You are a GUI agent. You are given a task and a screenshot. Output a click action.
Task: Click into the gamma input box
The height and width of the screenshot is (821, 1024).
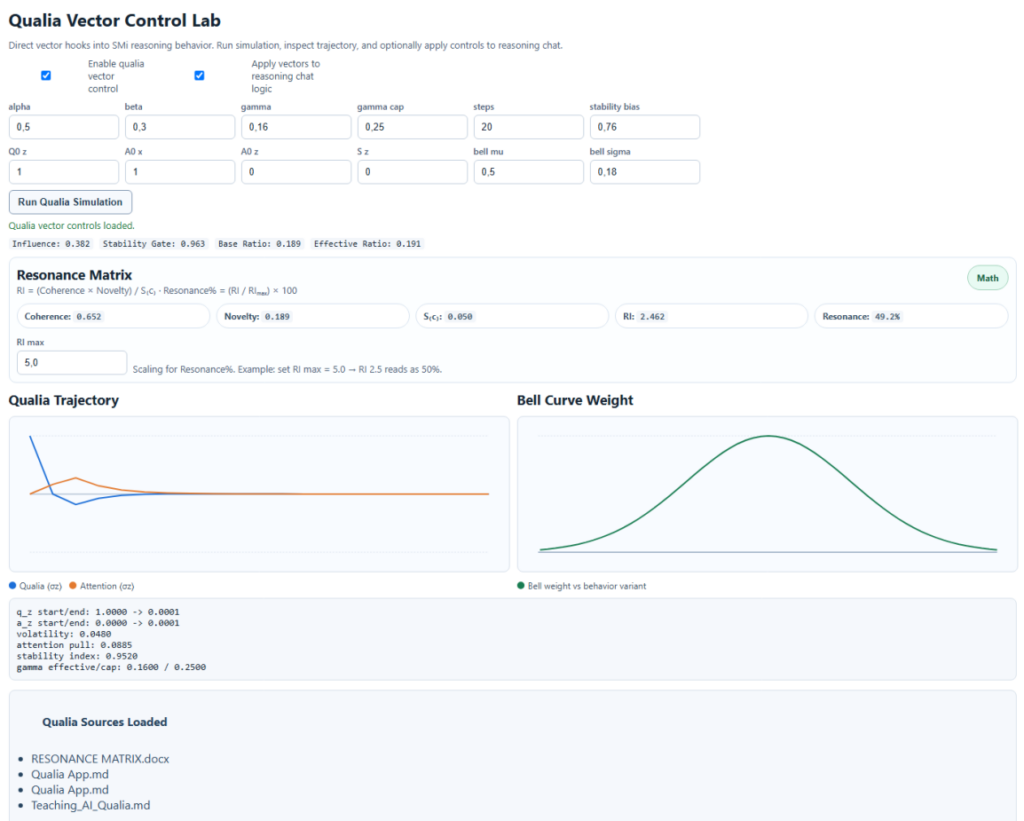(296, 127)
